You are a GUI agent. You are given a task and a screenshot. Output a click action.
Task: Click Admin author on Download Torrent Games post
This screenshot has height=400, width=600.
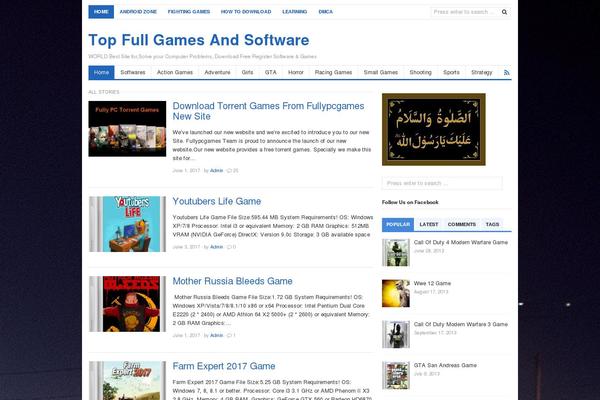click(x=217, y=171)
